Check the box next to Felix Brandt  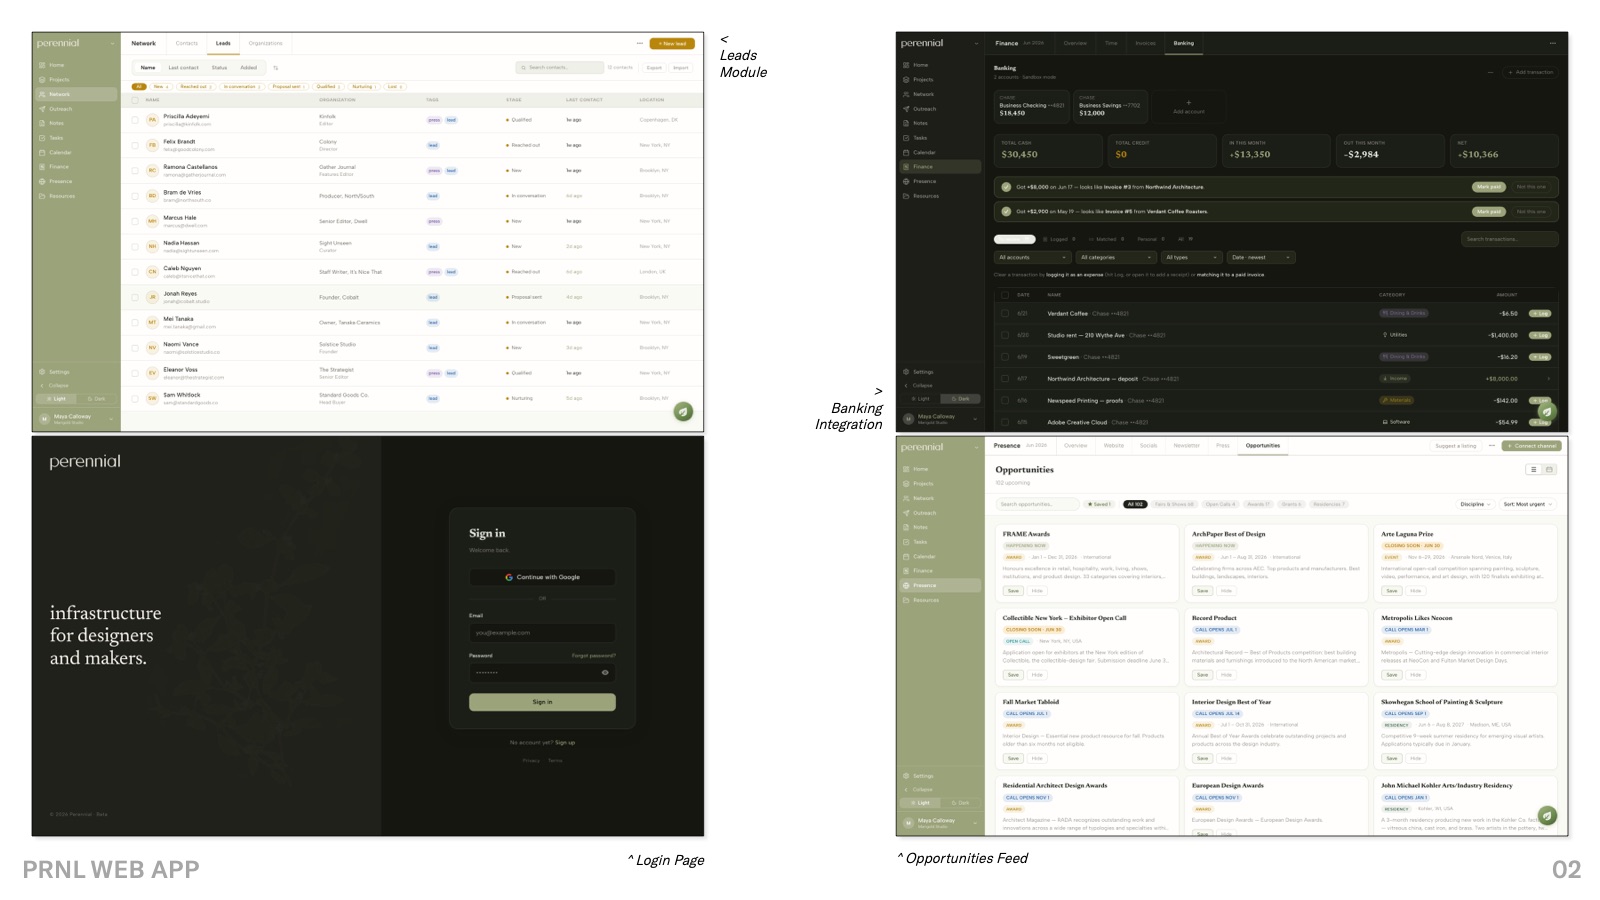(x=135, y=145)
